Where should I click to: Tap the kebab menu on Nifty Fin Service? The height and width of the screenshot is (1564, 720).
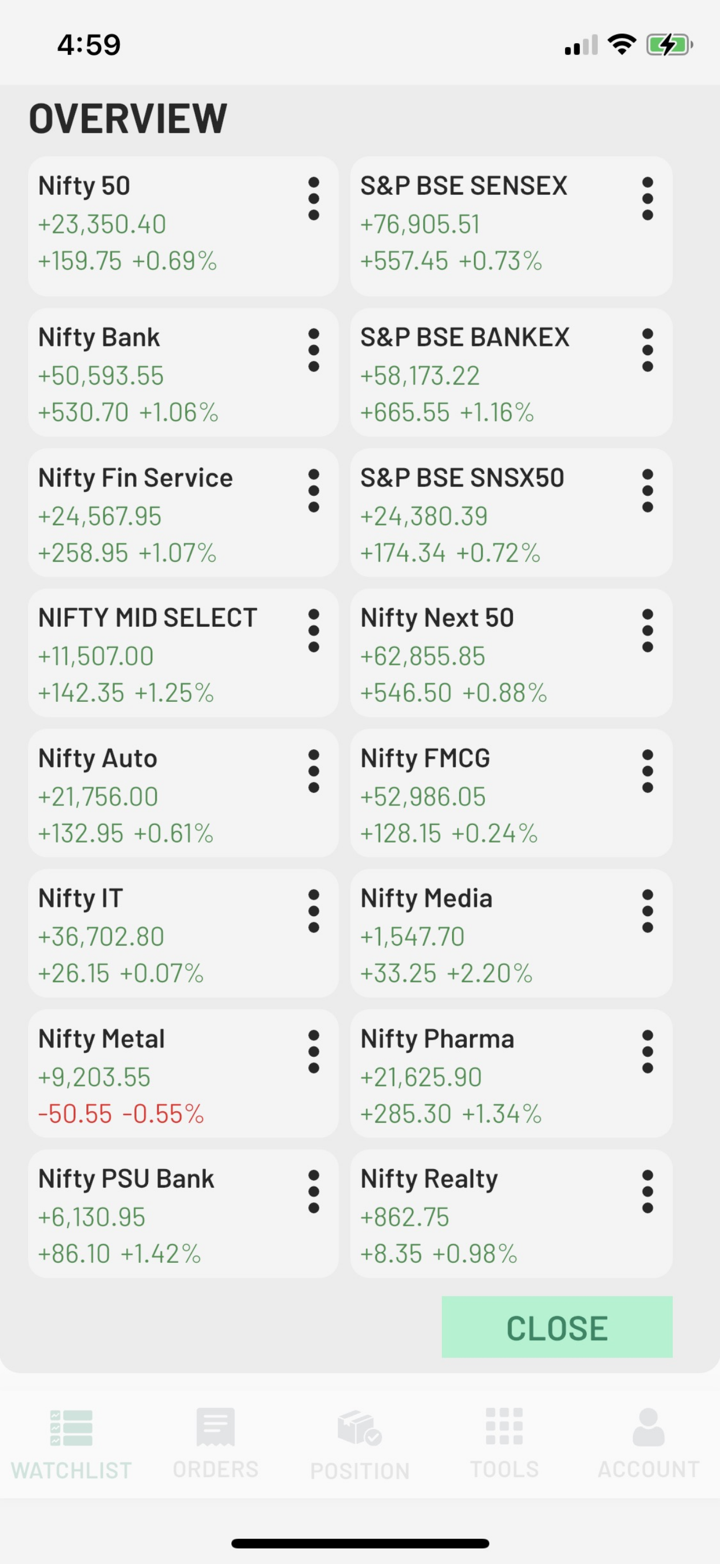coord(313,491)
